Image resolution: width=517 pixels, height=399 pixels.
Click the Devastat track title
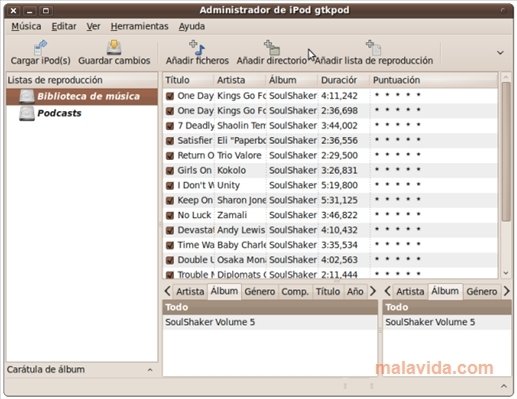coord(196,230)
